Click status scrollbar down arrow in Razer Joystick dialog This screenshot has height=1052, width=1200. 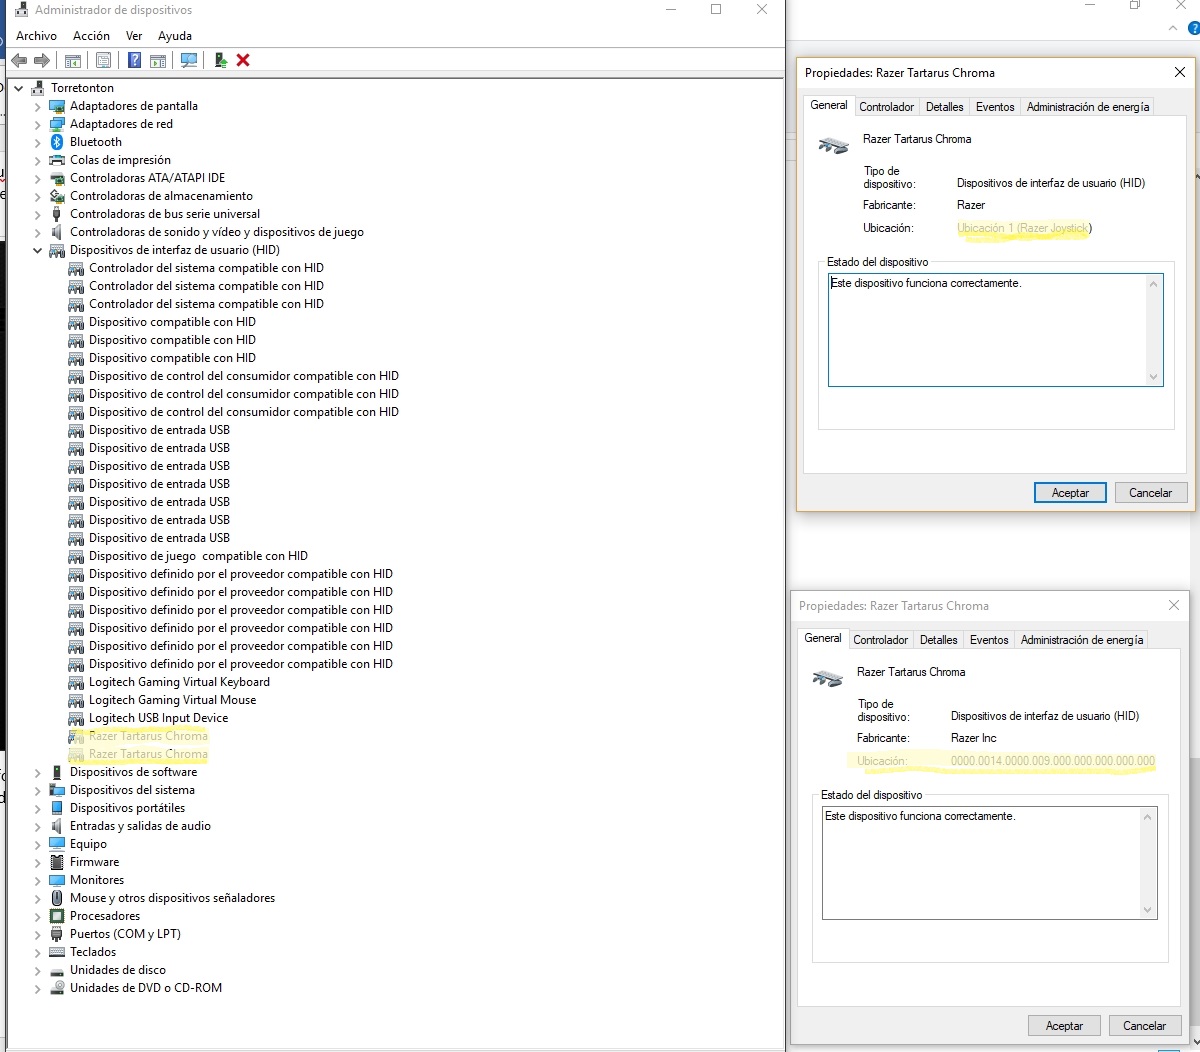tap(1153, 377)
